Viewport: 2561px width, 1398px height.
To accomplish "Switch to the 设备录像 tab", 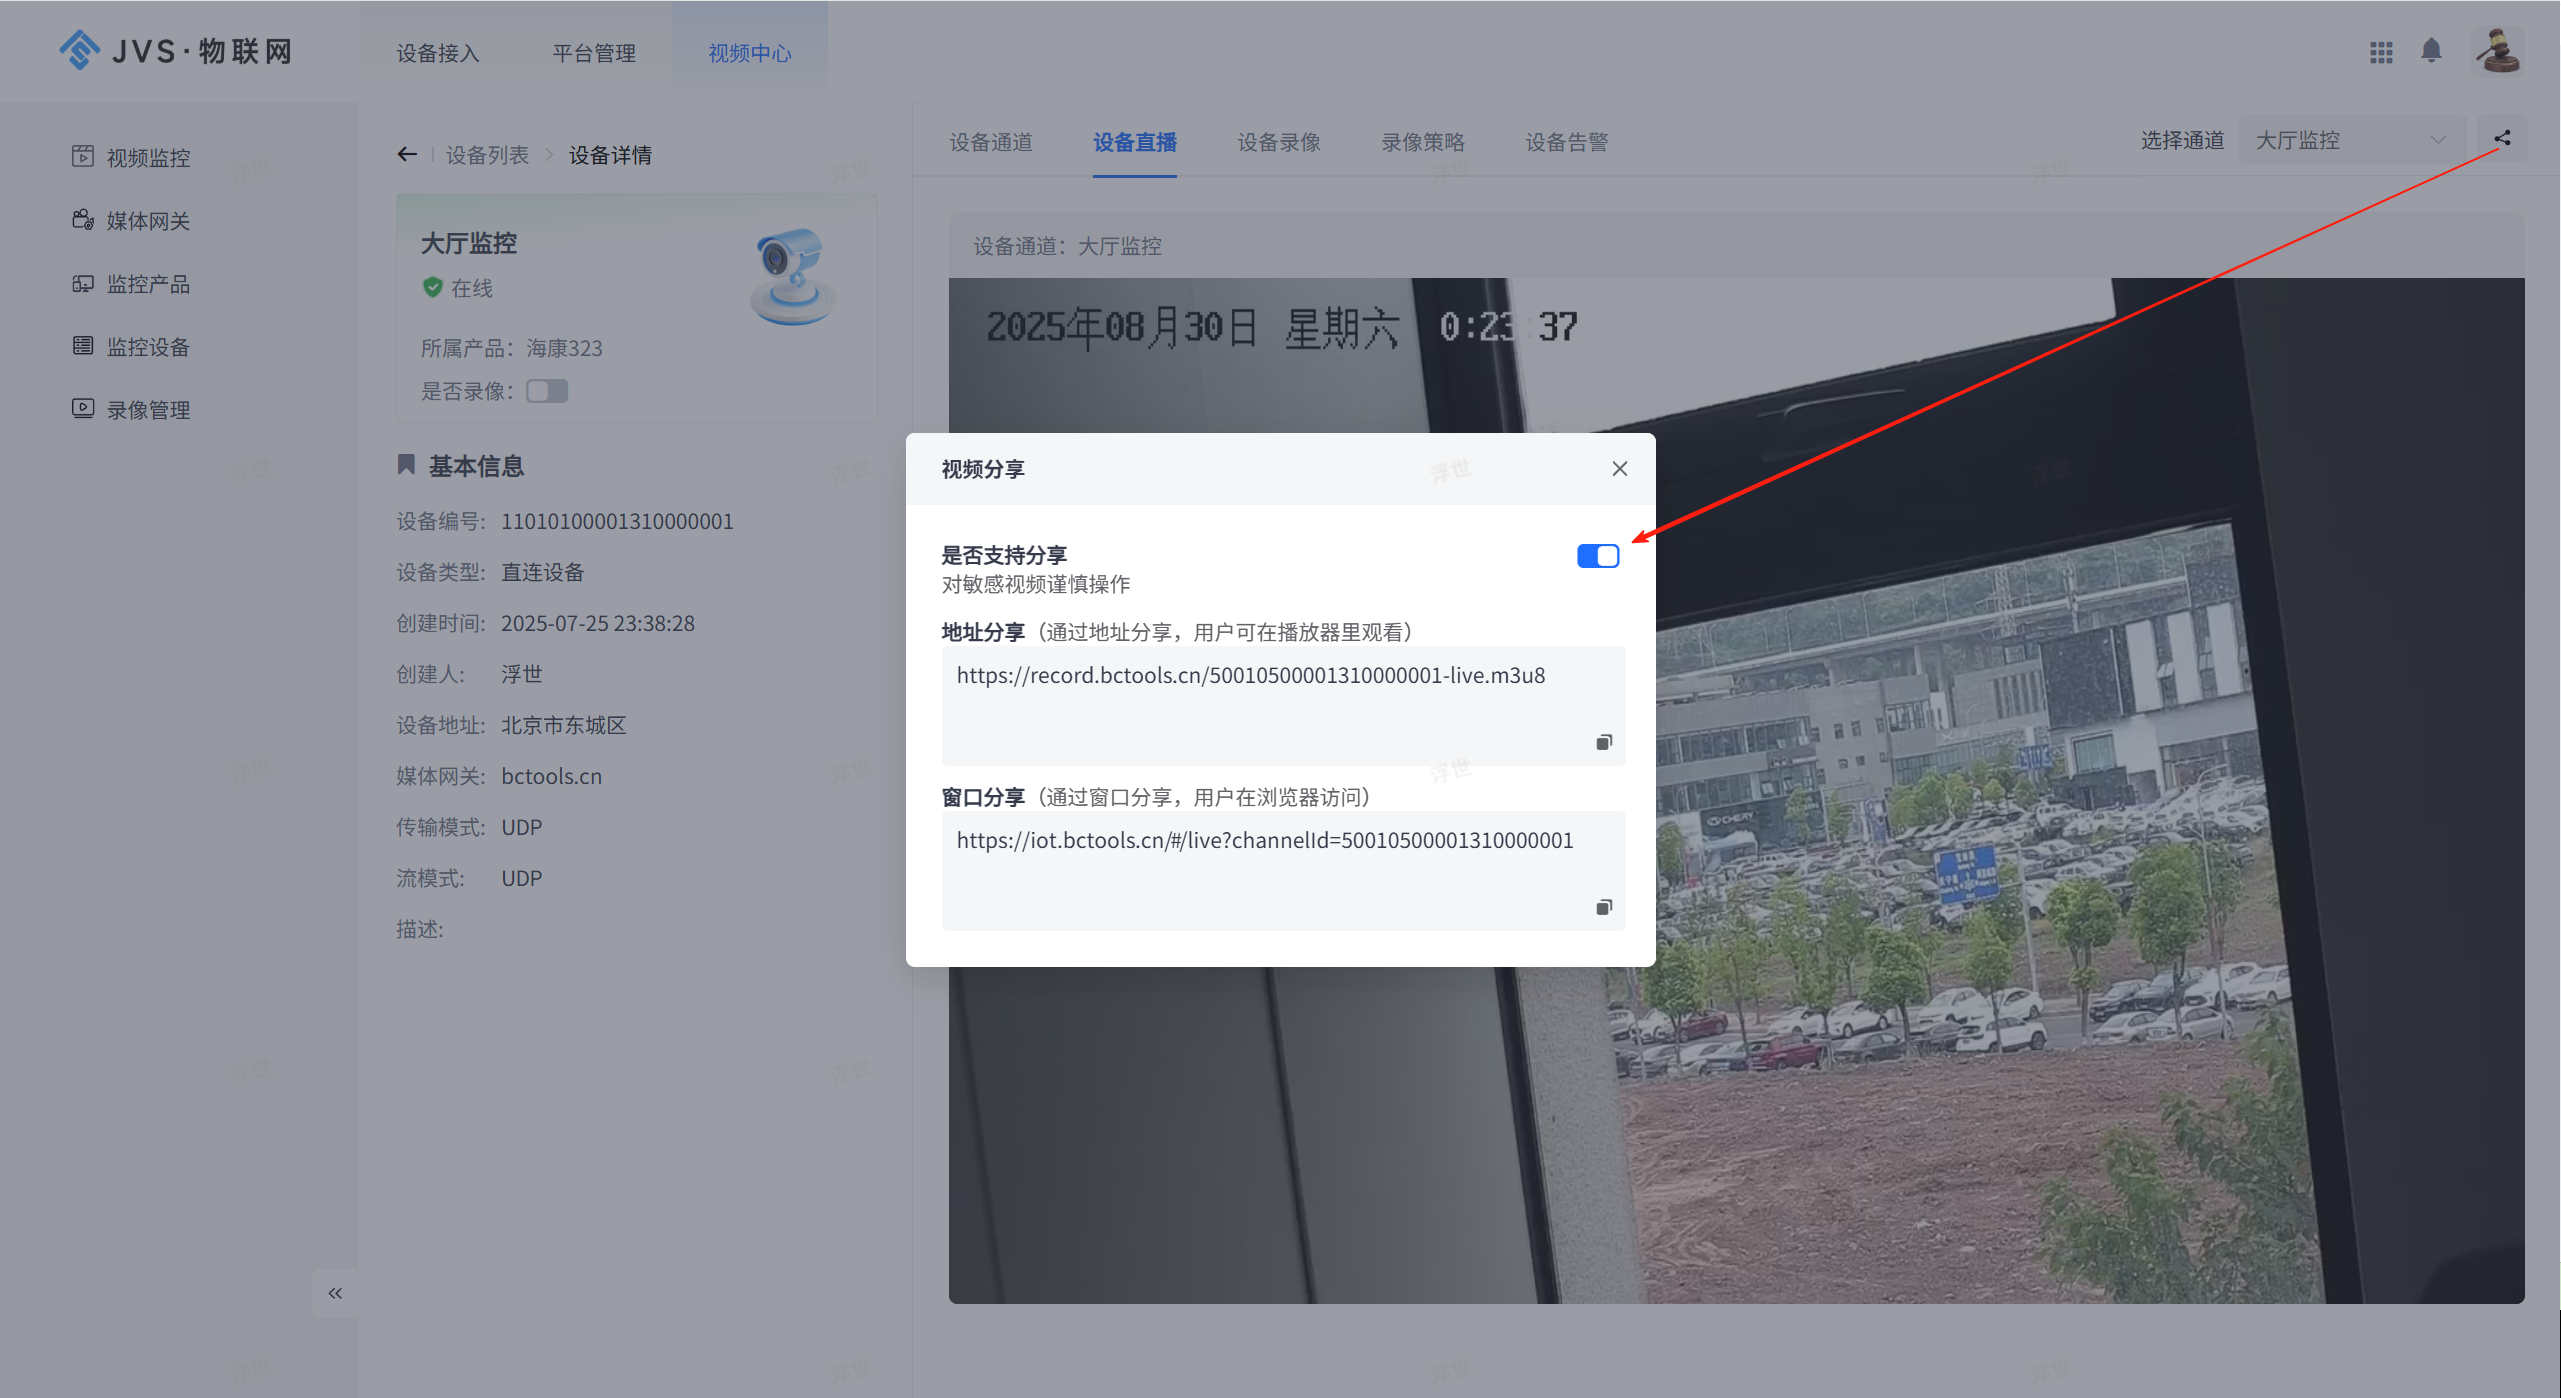I will (1279, 142).
